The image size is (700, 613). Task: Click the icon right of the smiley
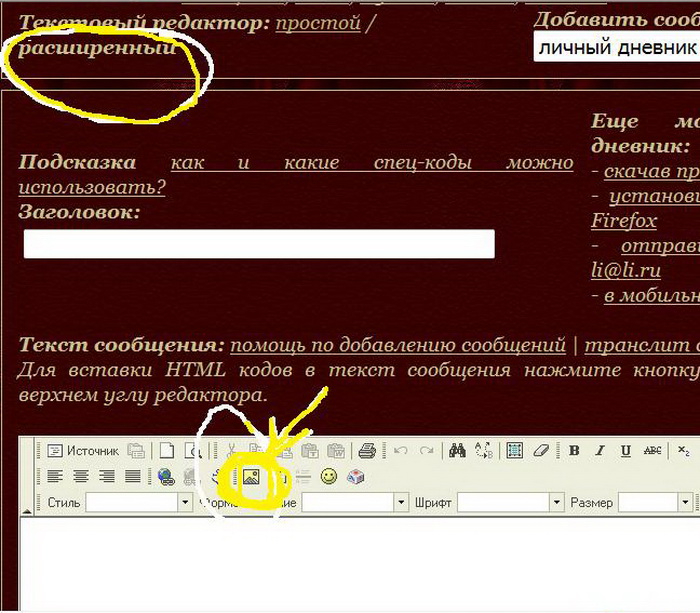tap(355, 477)
